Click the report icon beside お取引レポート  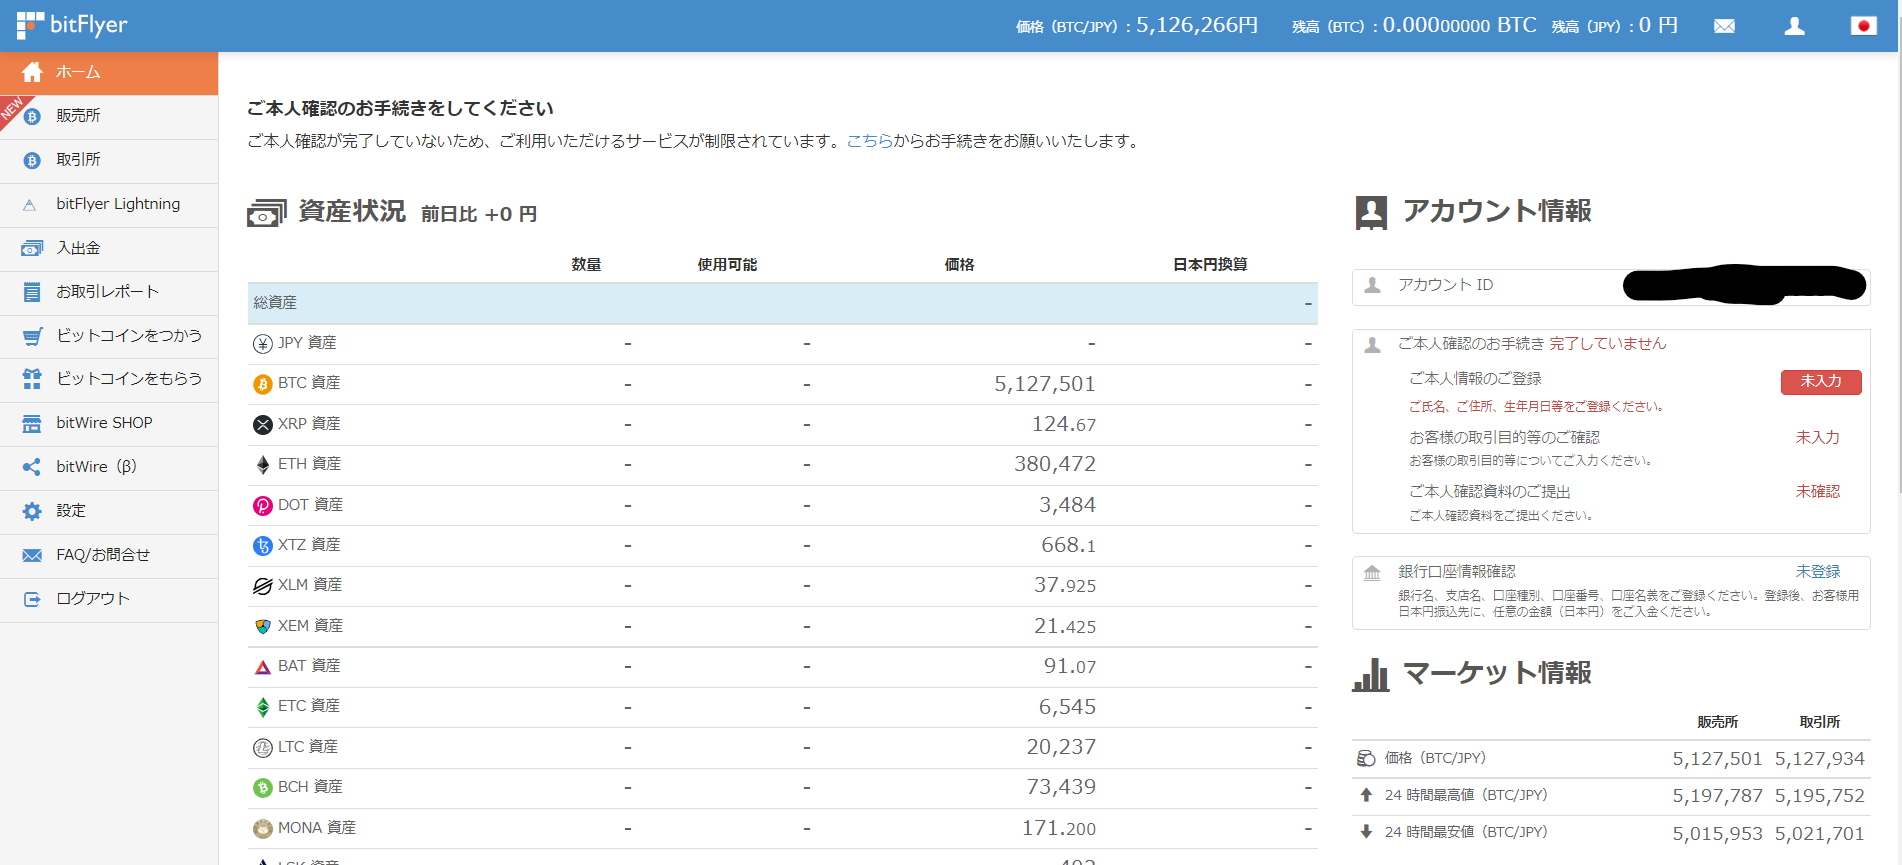point(32,292)
